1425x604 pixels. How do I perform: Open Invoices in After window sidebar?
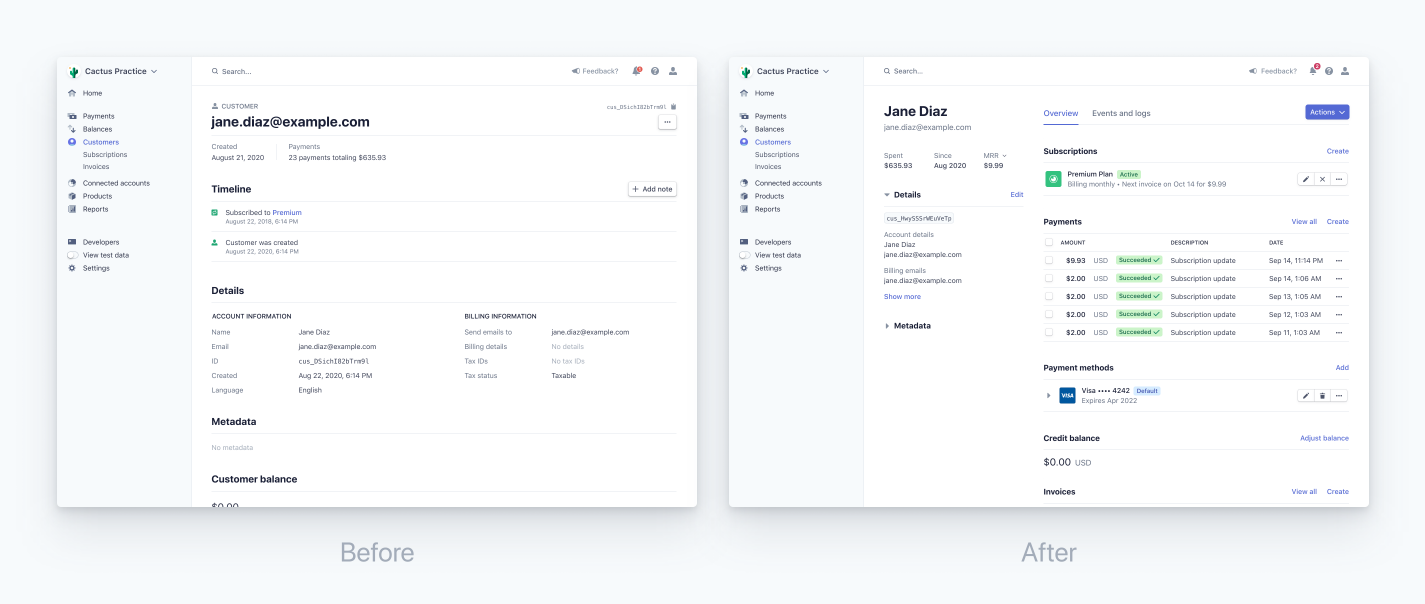(768, 167)
